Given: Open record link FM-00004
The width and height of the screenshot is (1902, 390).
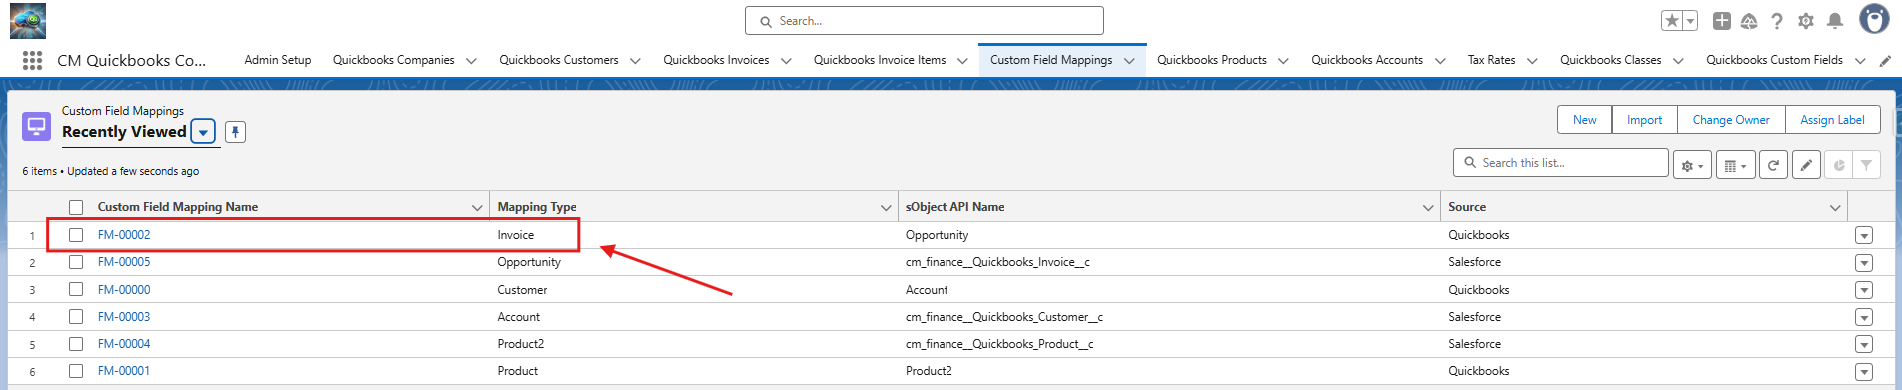Looking at the screenshot, I should point(124,343).
